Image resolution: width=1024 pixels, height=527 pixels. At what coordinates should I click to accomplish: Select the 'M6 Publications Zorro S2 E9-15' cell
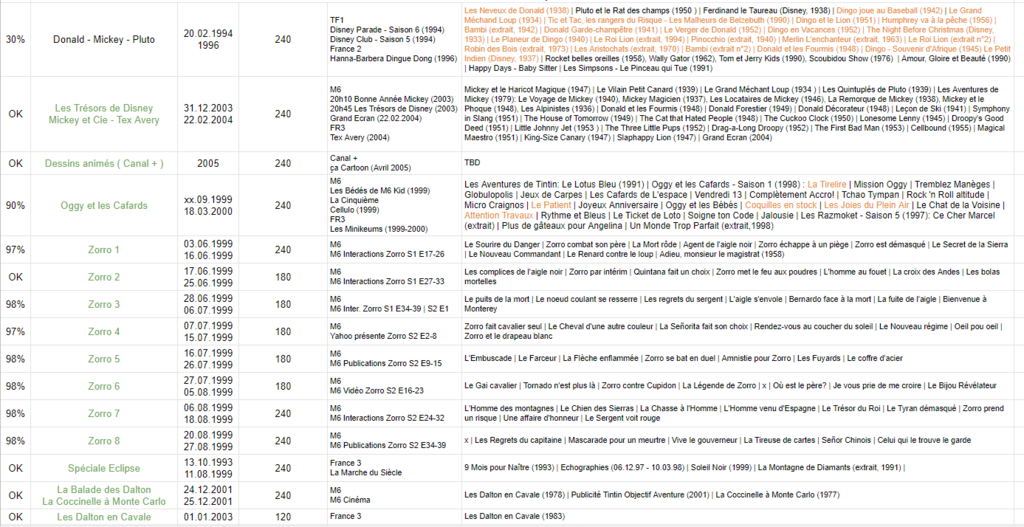(x=394, y=359)
